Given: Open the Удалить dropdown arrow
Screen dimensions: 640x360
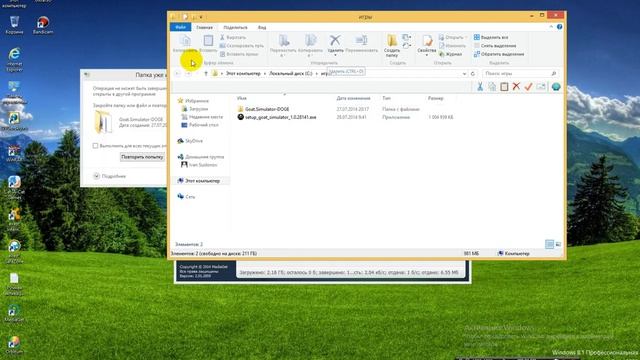Looking at the screenshot, I should 335,55.
